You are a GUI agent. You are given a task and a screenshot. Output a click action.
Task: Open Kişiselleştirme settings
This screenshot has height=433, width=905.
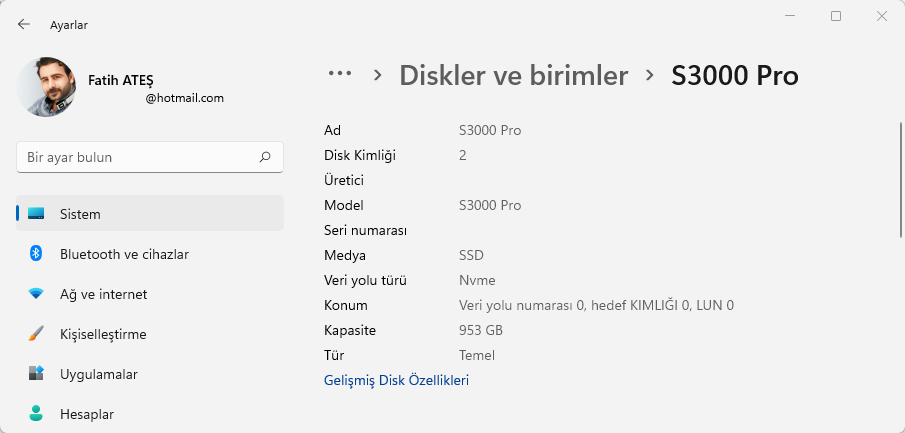point(150,334)
